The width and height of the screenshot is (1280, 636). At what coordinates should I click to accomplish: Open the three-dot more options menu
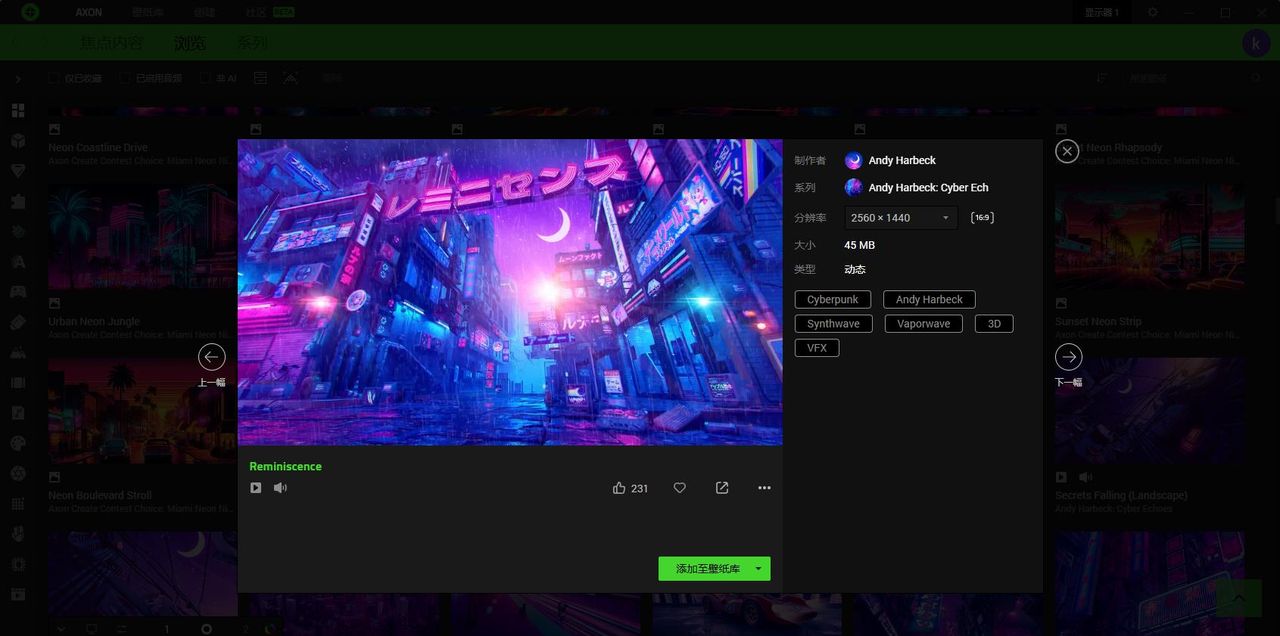click(765, 488)
